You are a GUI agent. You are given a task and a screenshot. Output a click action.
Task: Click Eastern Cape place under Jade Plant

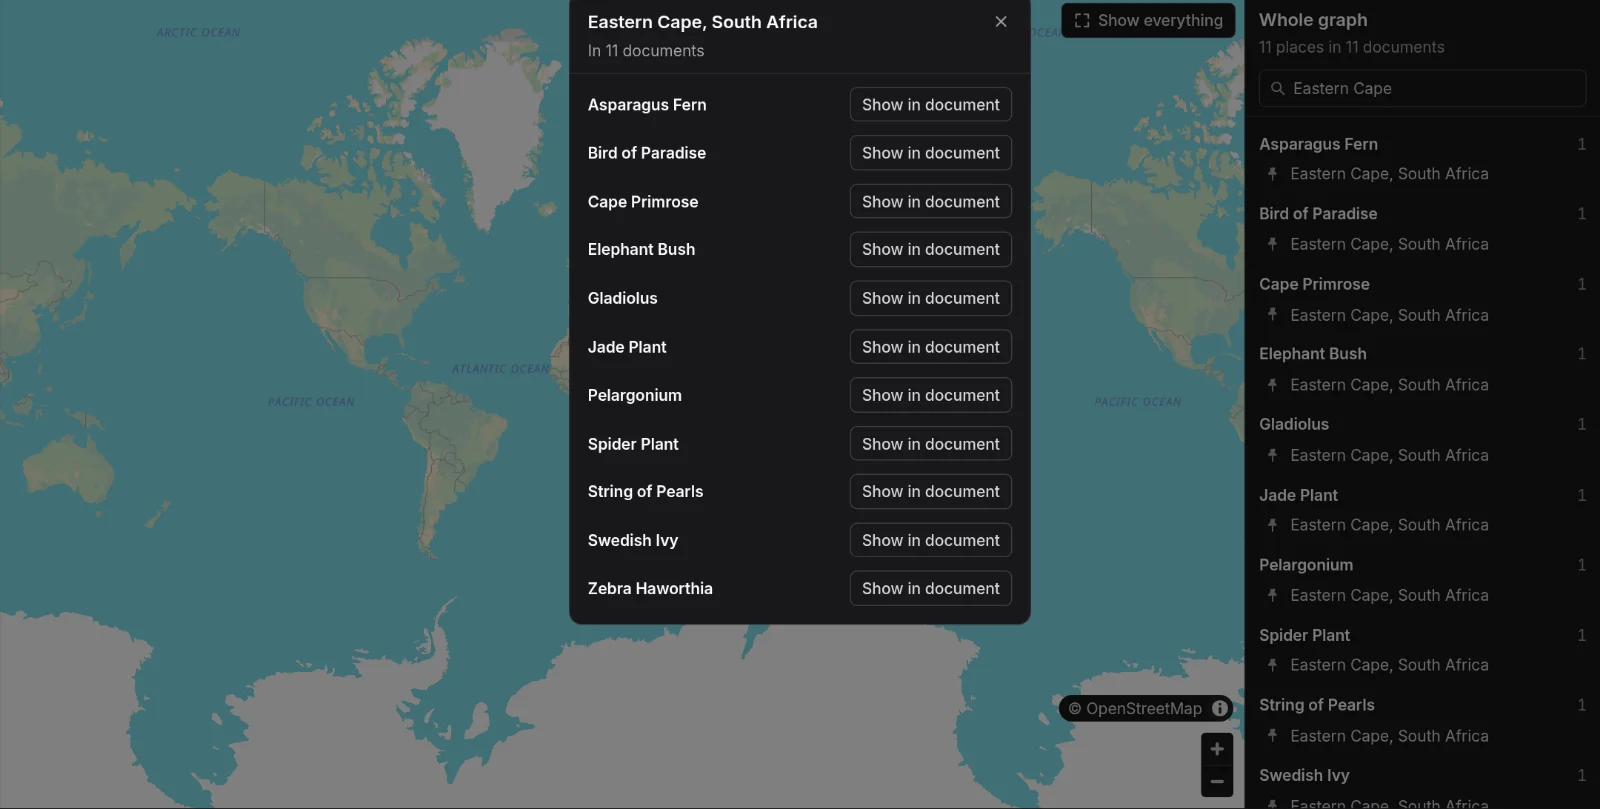[1389, 525]
